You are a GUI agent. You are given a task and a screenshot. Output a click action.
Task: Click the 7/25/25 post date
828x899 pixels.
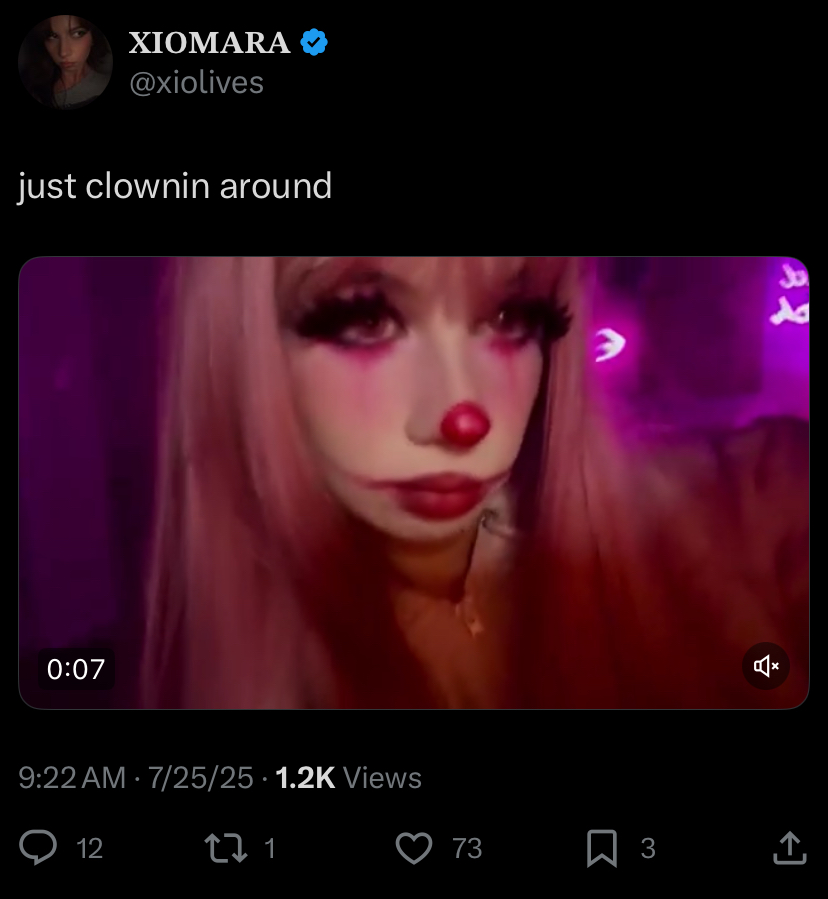201,778
